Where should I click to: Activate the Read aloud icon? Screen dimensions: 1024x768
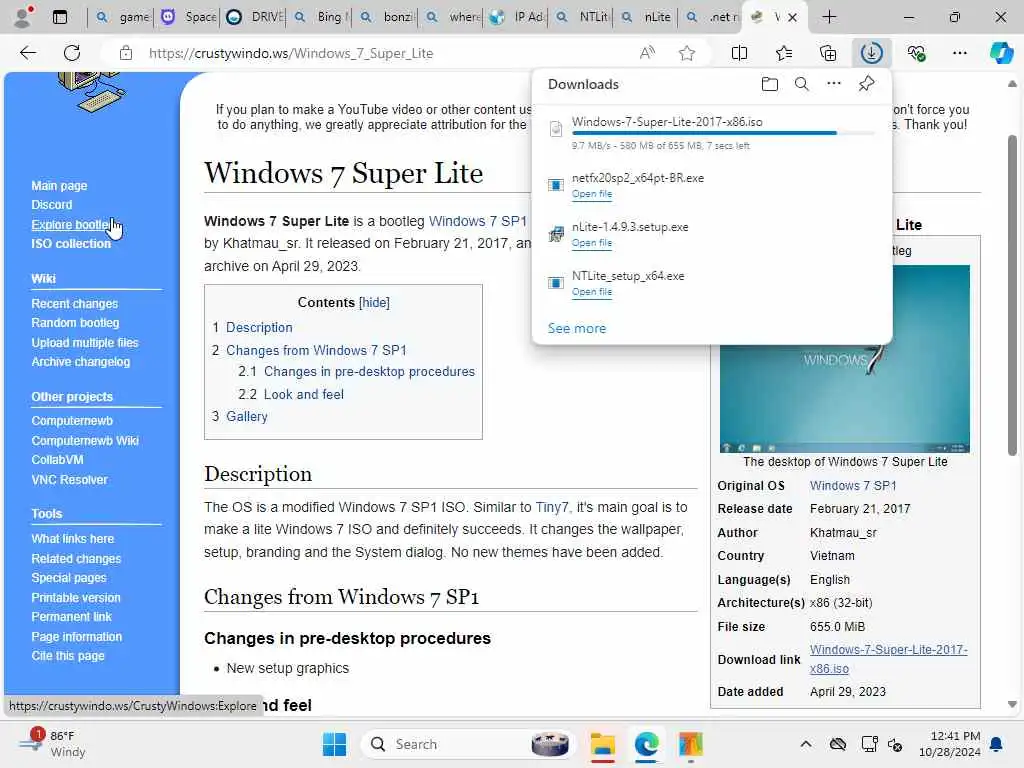pos(647,53)
